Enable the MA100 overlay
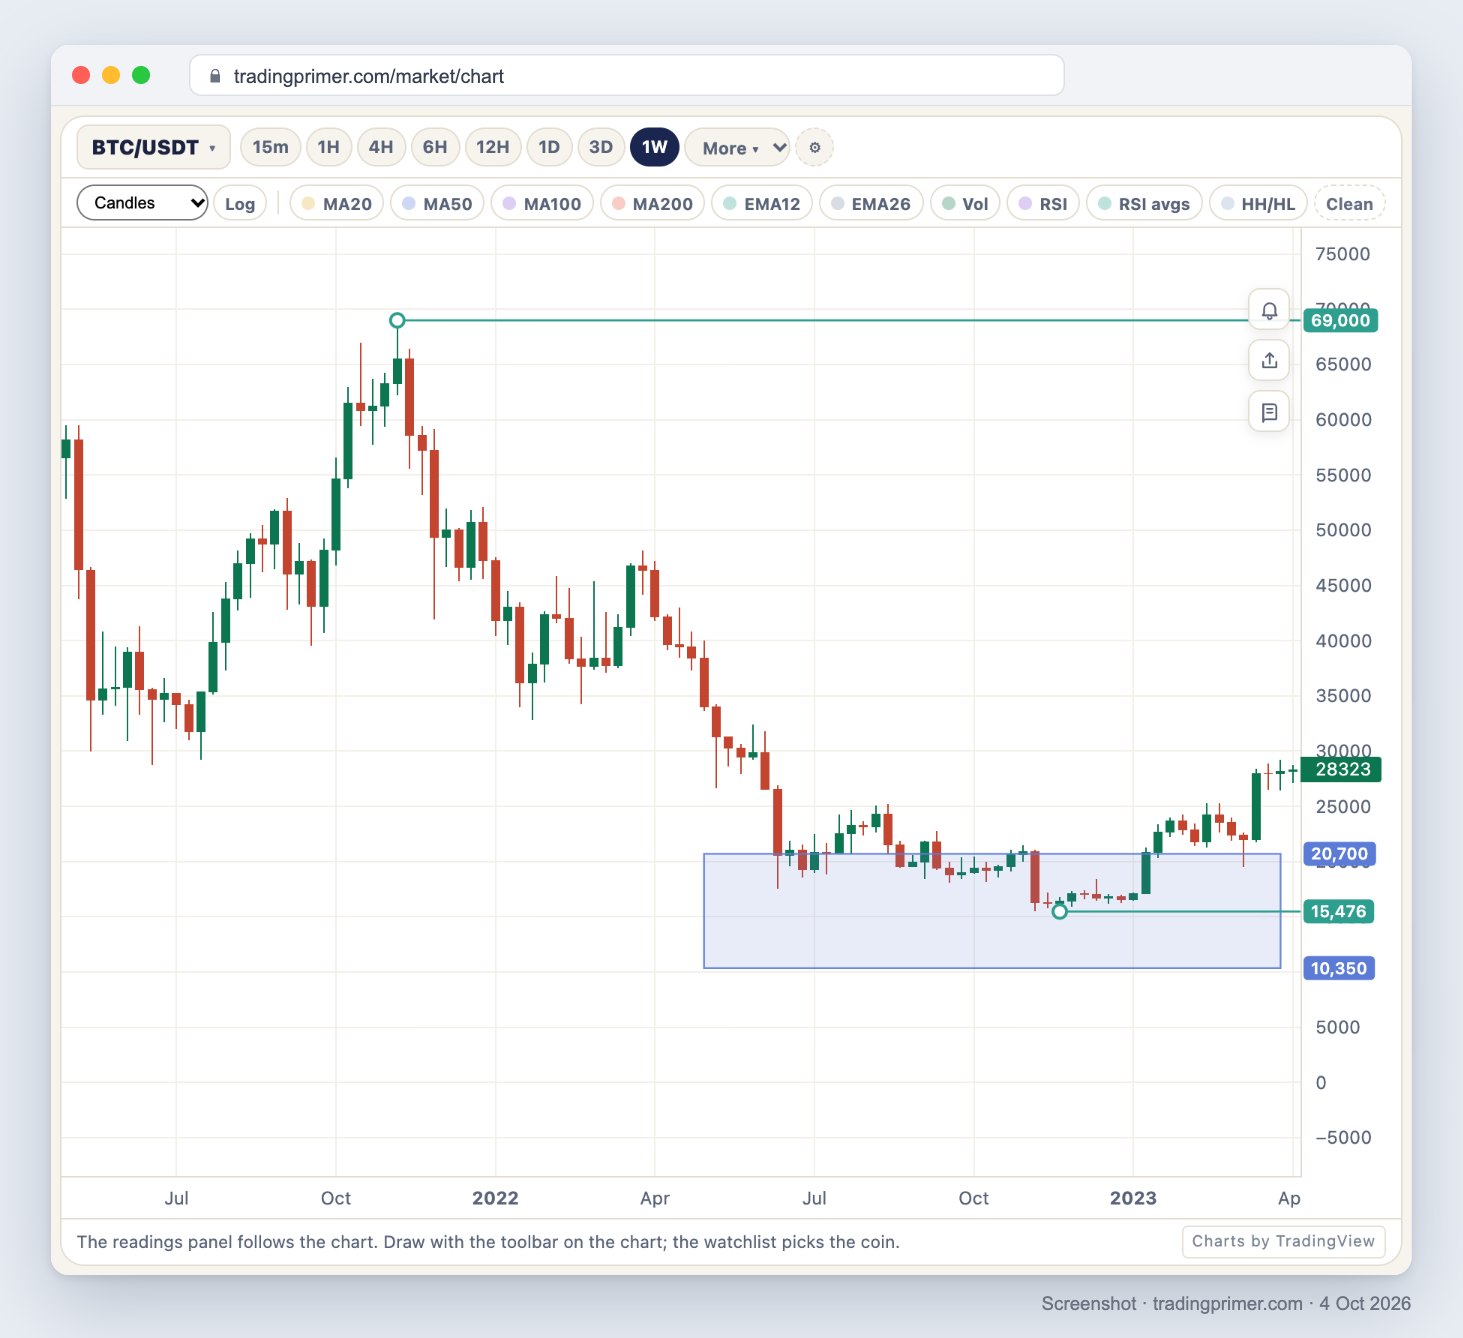Screen dimensions: 1463x1338 pyautogui.click(x=542, y=204)
